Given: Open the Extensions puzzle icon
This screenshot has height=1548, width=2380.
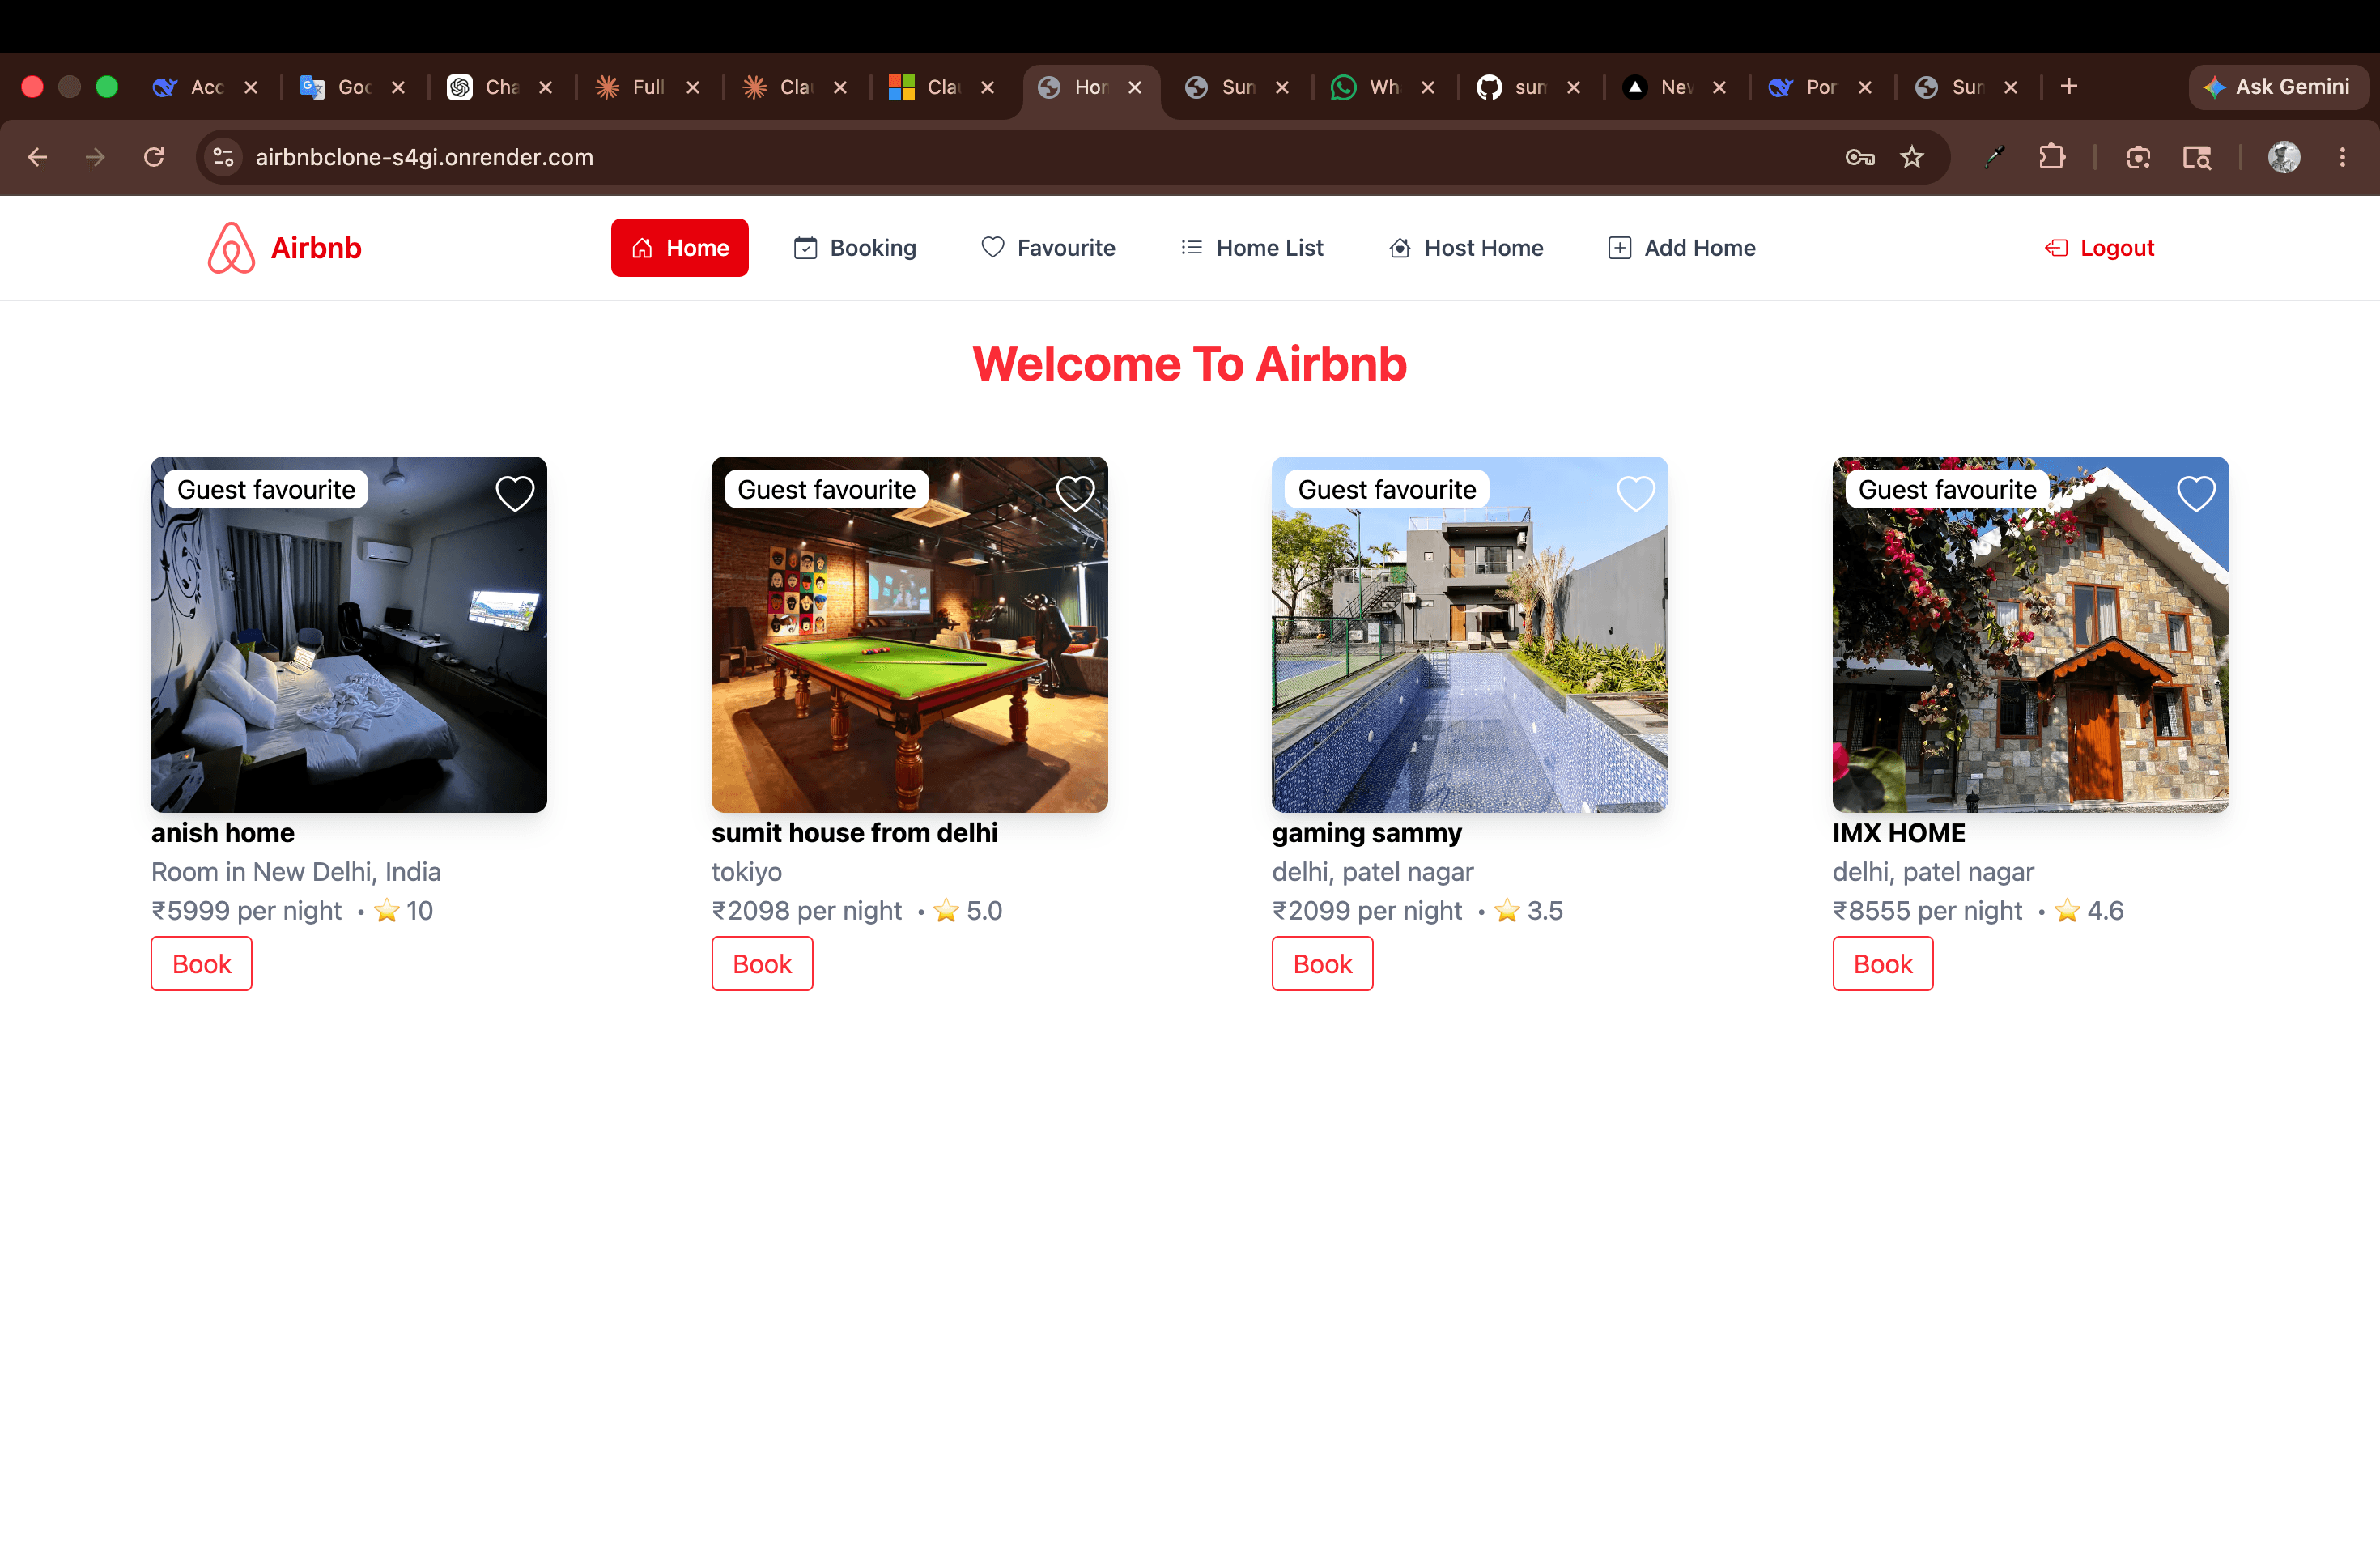Looking at the screenshot, I should (x=2052, y=157).
